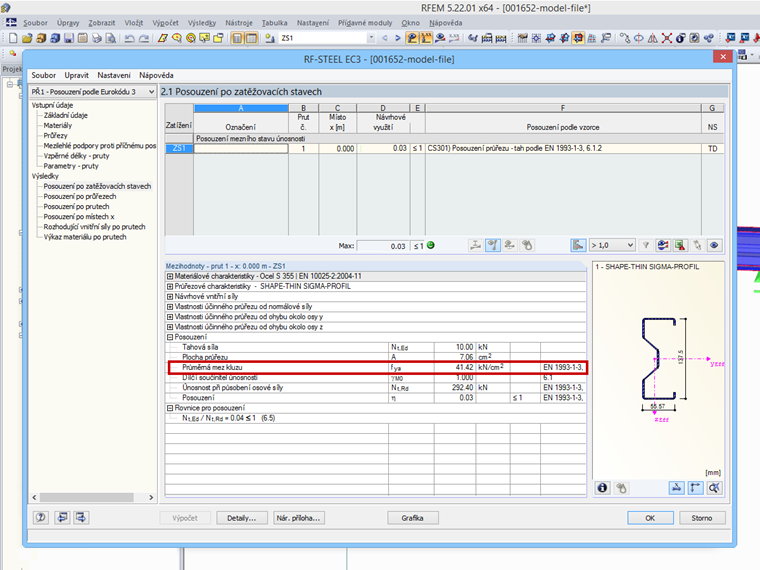Open Upravit menu in RF-STEEL EC3 window

point(77,75)
